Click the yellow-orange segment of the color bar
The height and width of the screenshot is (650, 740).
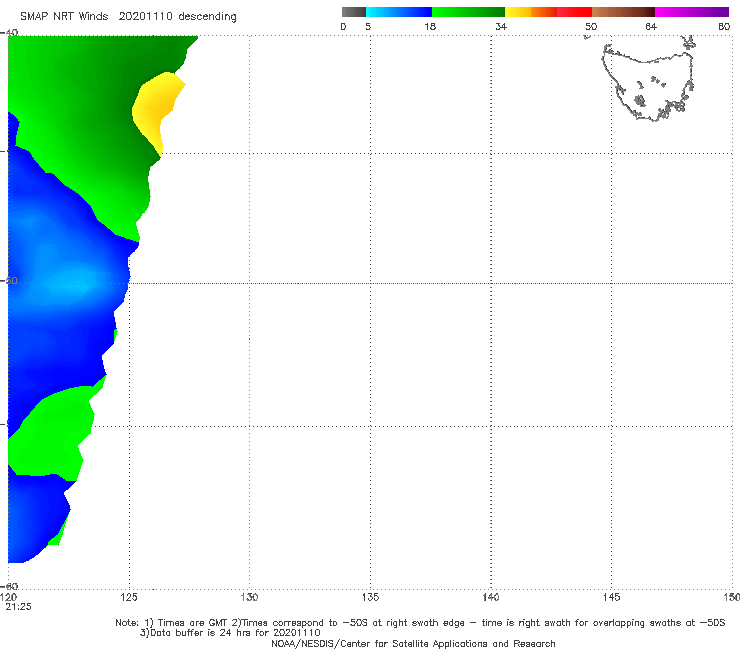point(531,12)
